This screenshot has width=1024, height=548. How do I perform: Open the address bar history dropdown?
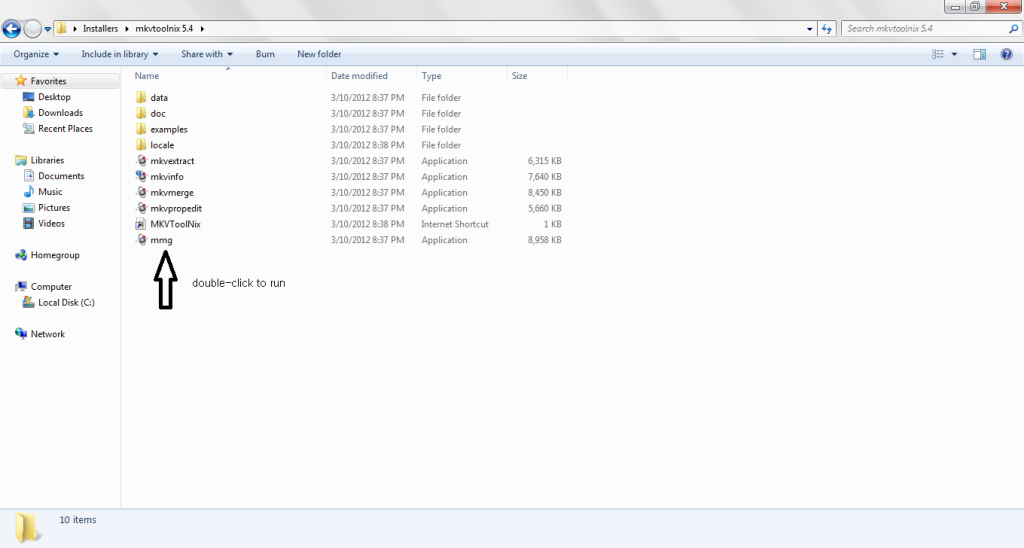(x=810, y=29)
